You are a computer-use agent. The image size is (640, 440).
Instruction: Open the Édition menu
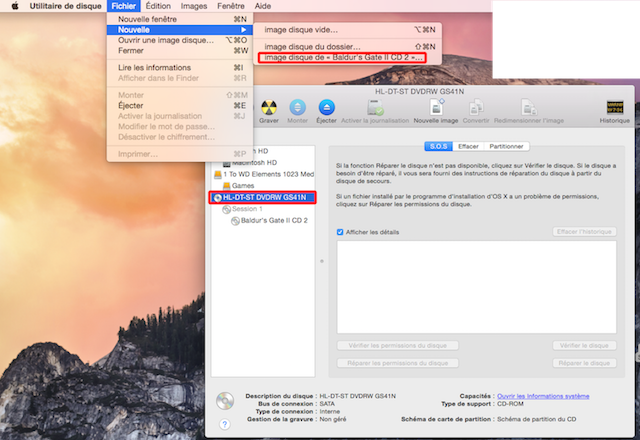[158, 6]
